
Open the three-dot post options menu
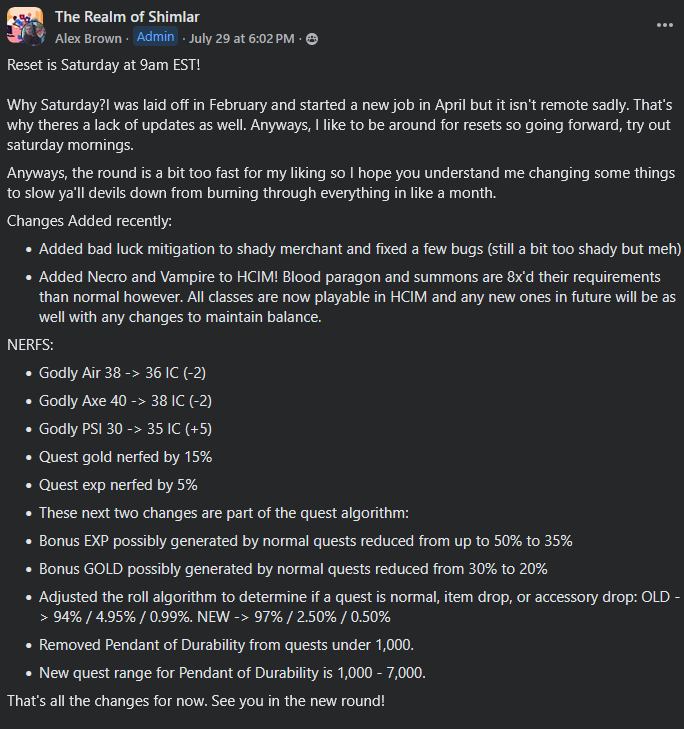(664, 25)
